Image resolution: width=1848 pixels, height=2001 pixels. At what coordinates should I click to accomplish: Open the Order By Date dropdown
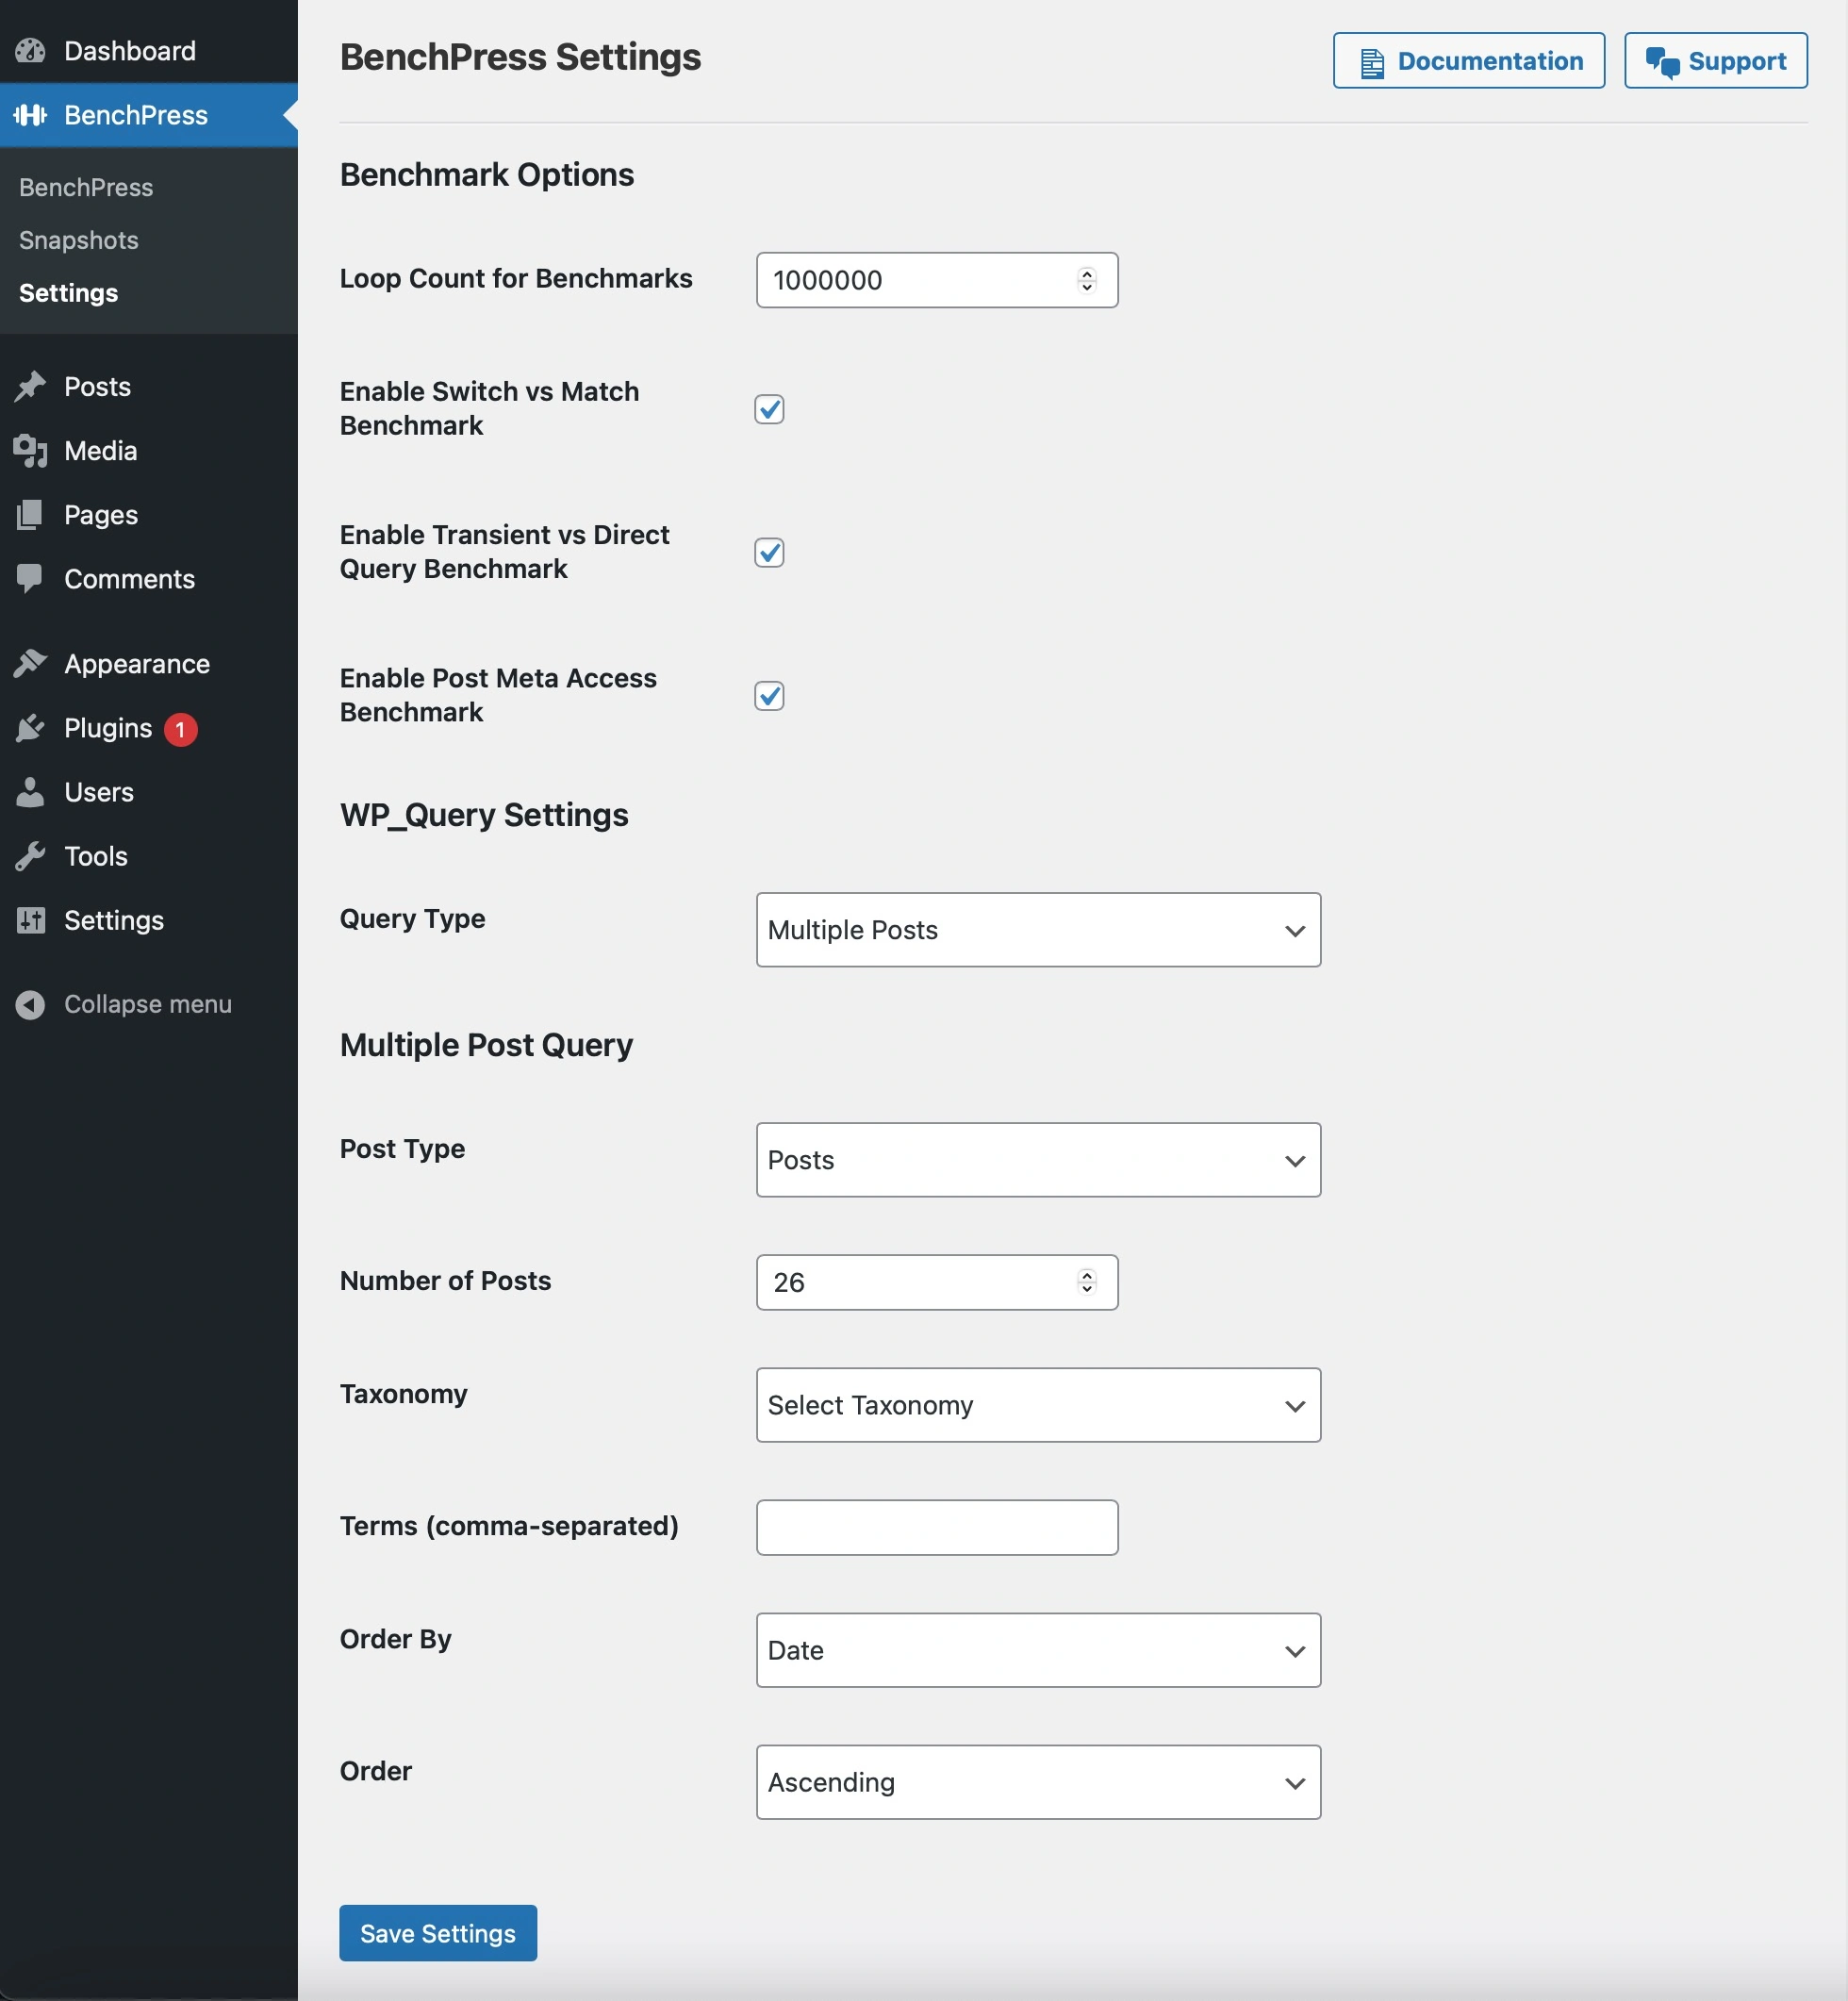(x=1038, y=1650)
